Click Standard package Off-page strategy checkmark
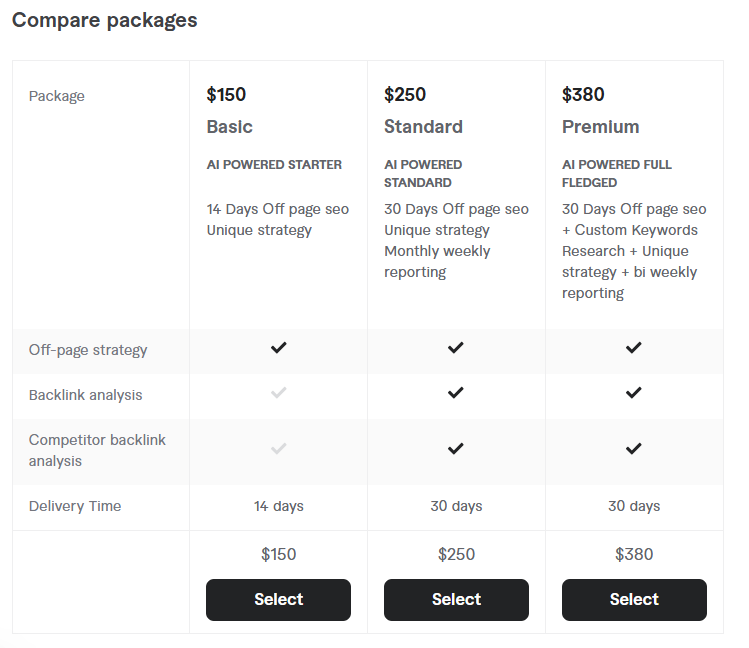Image resolution: width=749 pixels, height=648 pixels. pos(456,348)
